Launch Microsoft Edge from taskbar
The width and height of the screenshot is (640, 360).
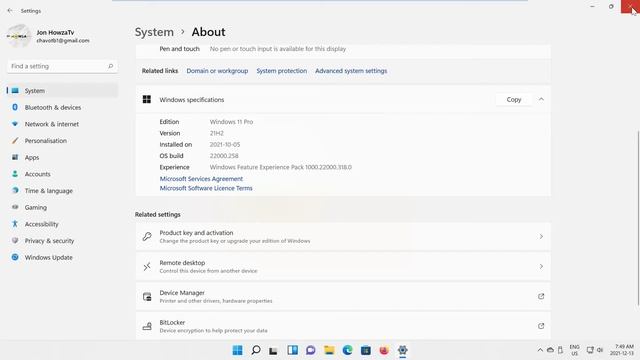(347, 350)
